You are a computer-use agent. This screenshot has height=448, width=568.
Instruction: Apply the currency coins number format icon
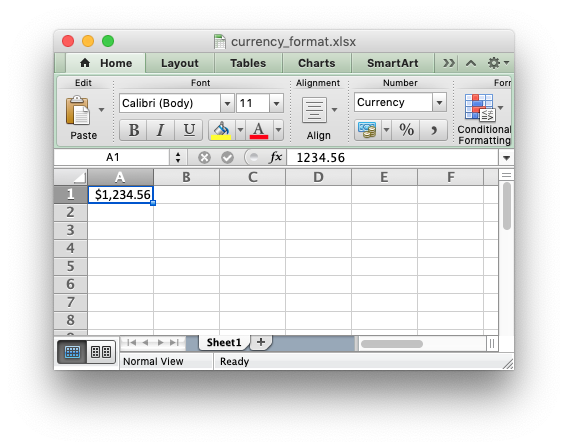tap(367, 130)
